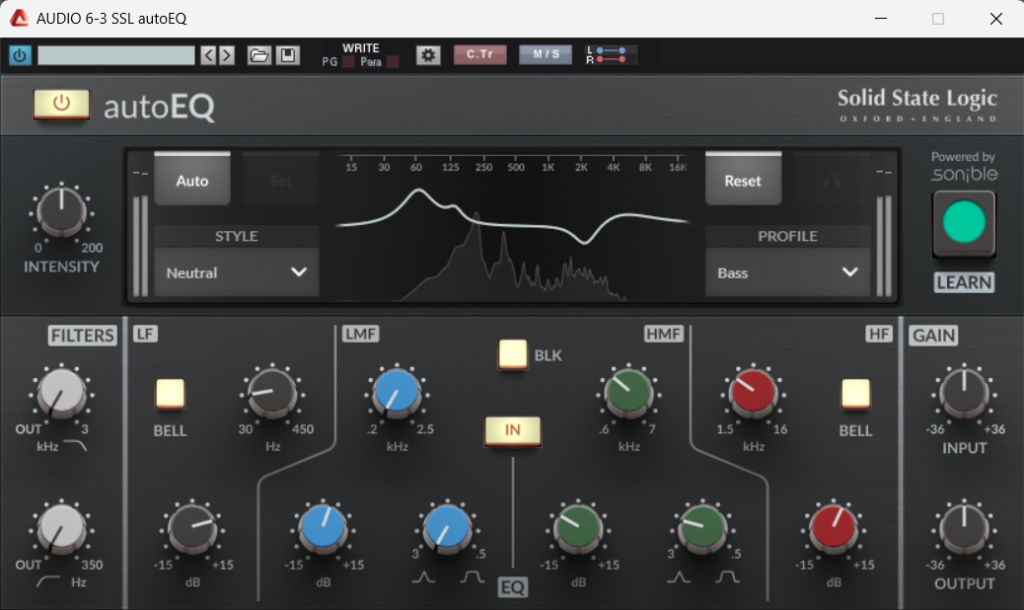1024x610 pixels.
Task: Click the save preset floppy disk icon
Action: click(288, 55)
